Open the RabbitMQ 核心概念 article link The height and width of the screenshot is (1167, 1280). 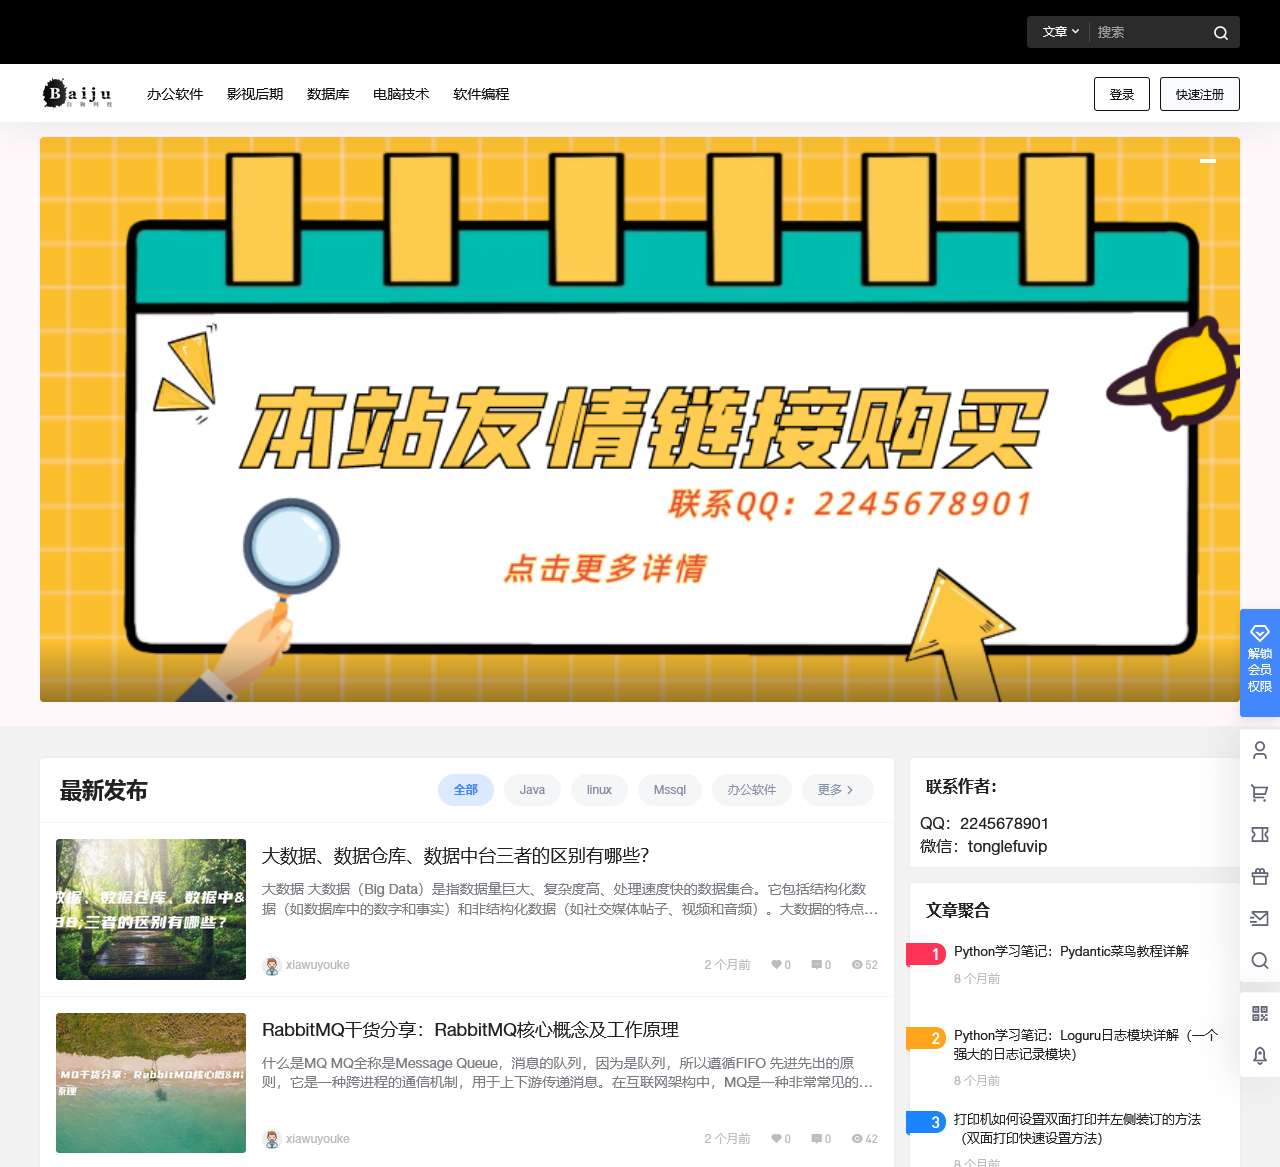470,1030
